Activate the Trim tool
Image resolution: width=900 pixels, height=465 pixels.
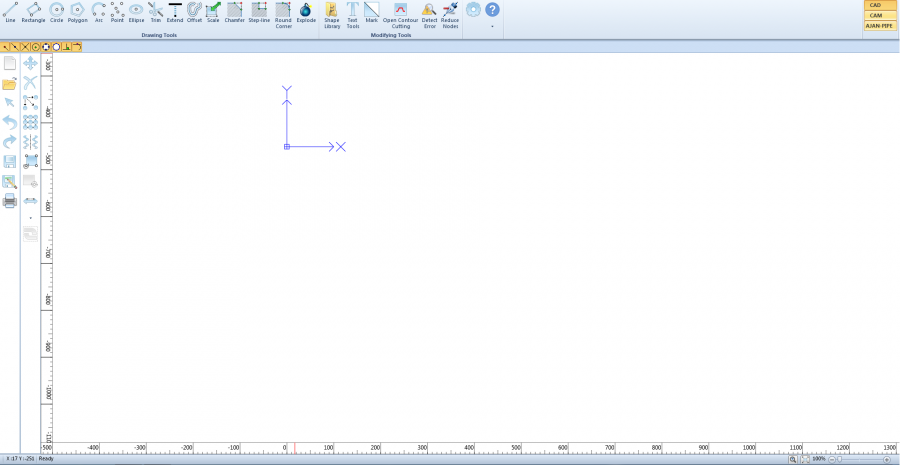click(155, 12)
